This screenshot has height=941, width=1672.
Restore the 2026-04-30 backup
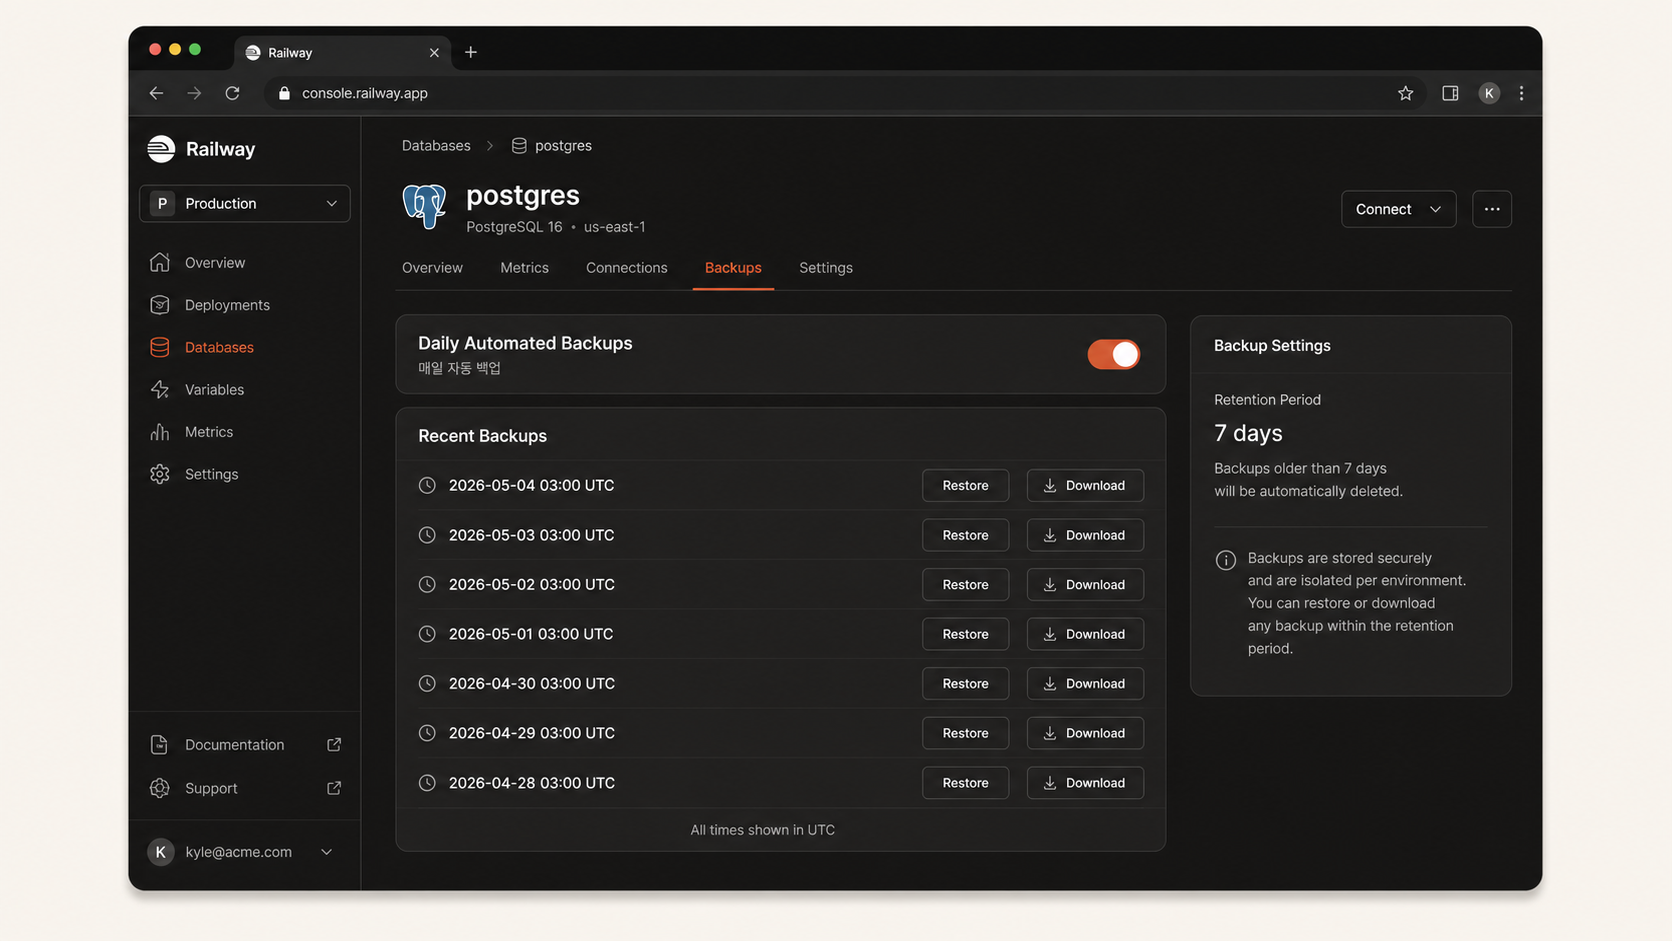(965, 684)
